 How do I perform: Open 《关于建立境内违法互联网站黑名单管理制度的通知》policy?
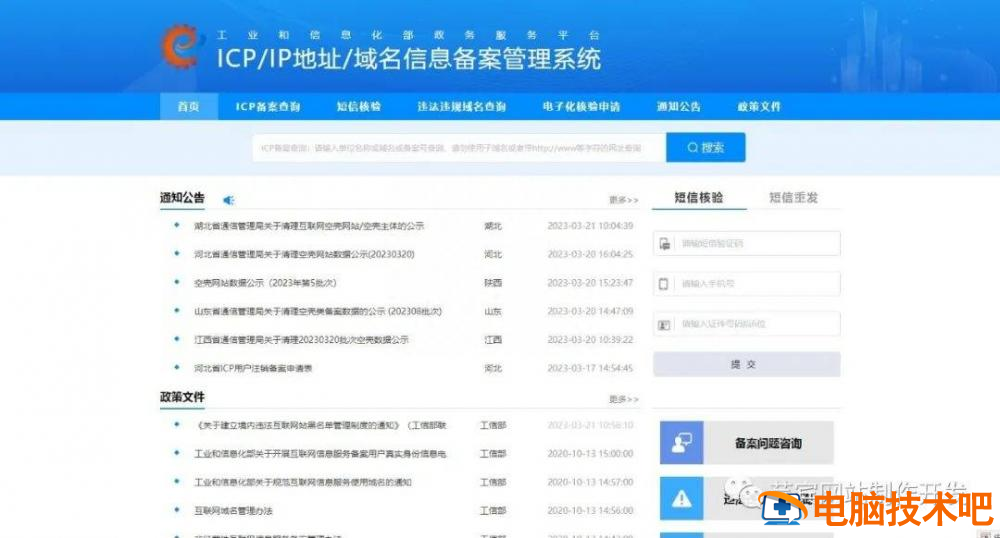coord(320,425)
